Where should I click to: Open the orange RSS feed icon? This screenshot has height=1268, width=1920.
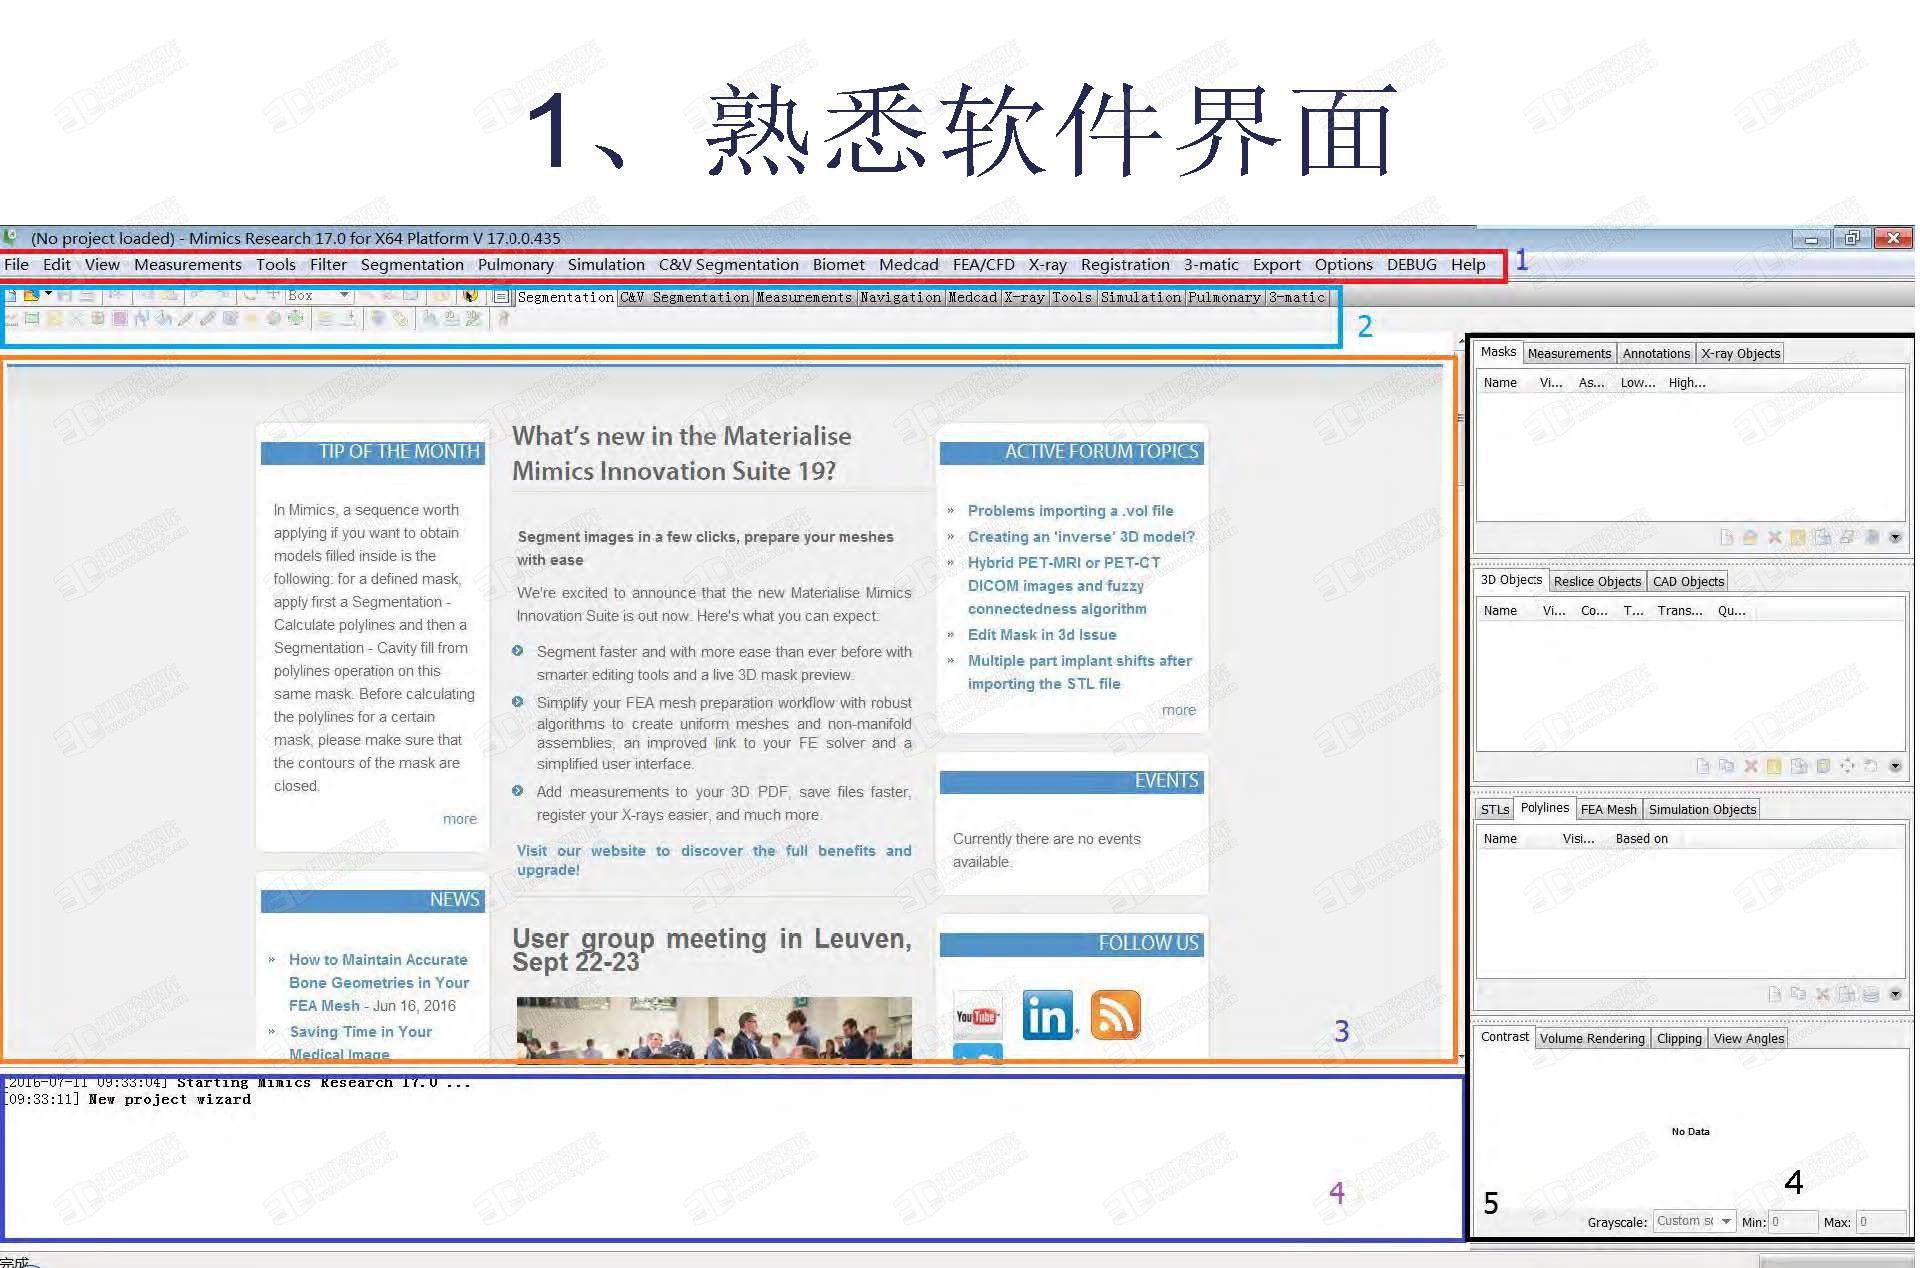[1115, 1015]
